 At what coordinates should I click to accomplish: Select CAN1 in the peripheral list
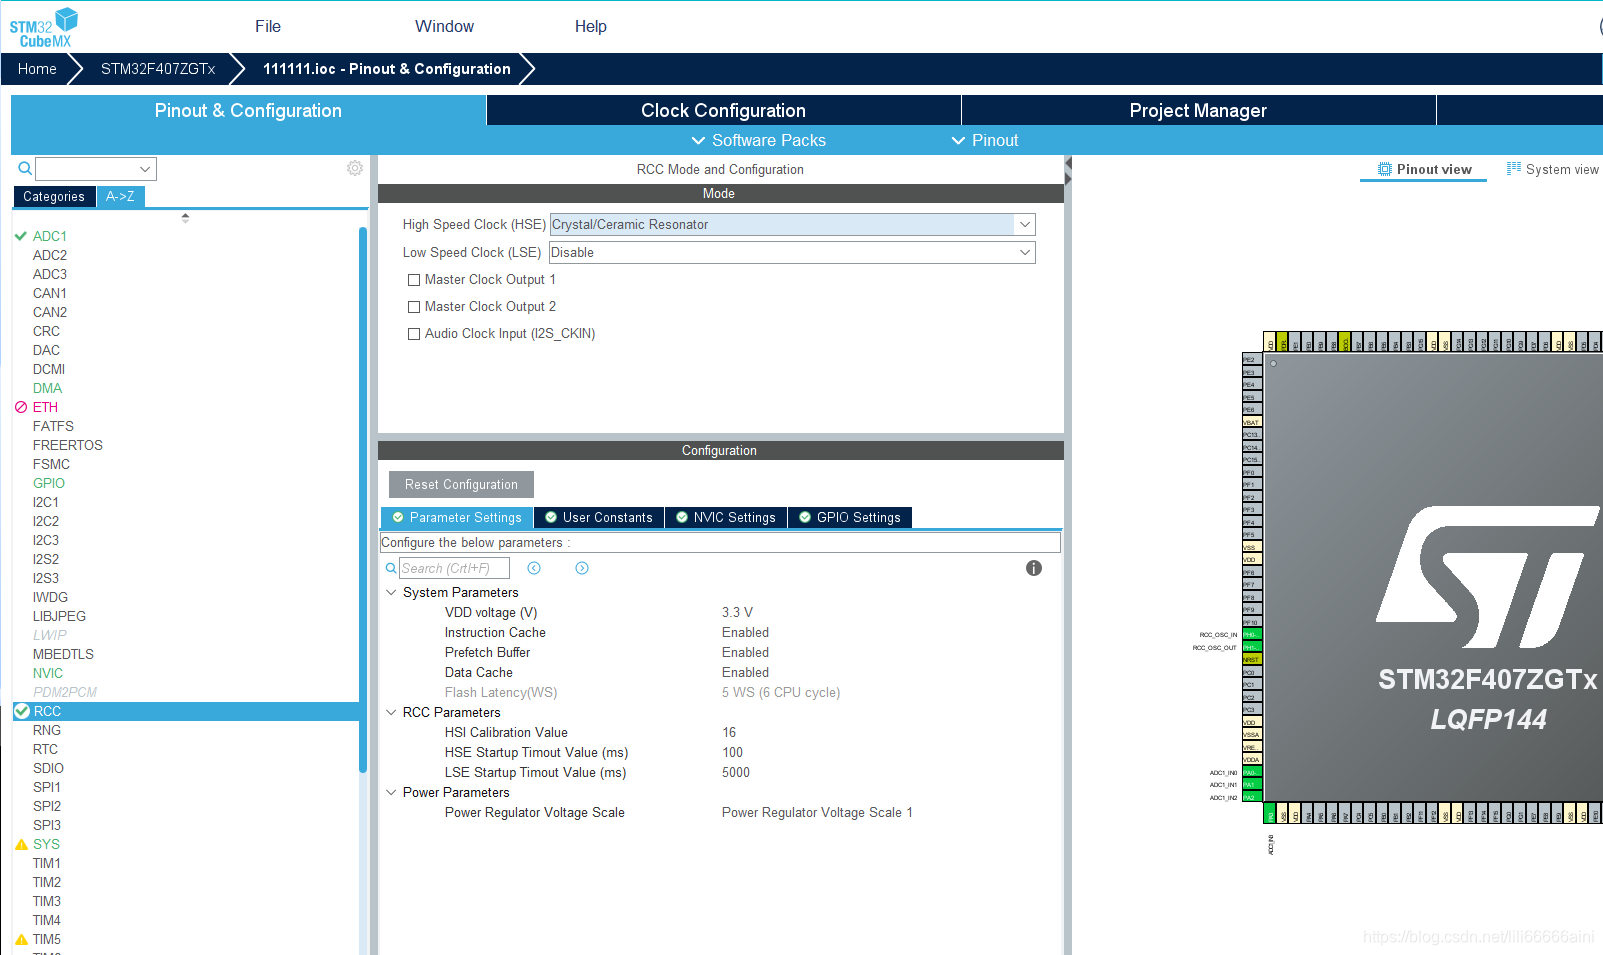tap(50, 293)
